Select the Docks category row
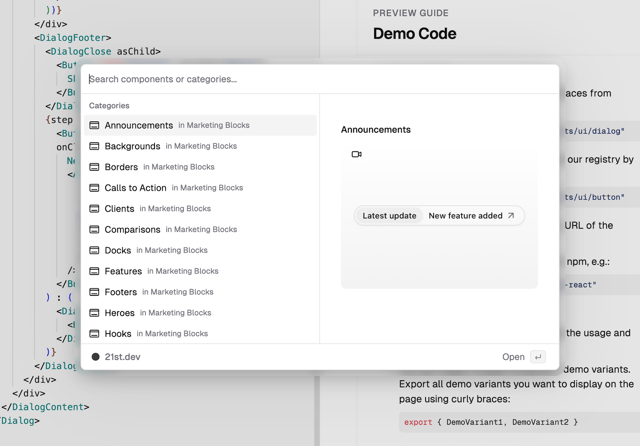Image resolution: width=640 pixels, height=446 pixels. pos(200,250)
